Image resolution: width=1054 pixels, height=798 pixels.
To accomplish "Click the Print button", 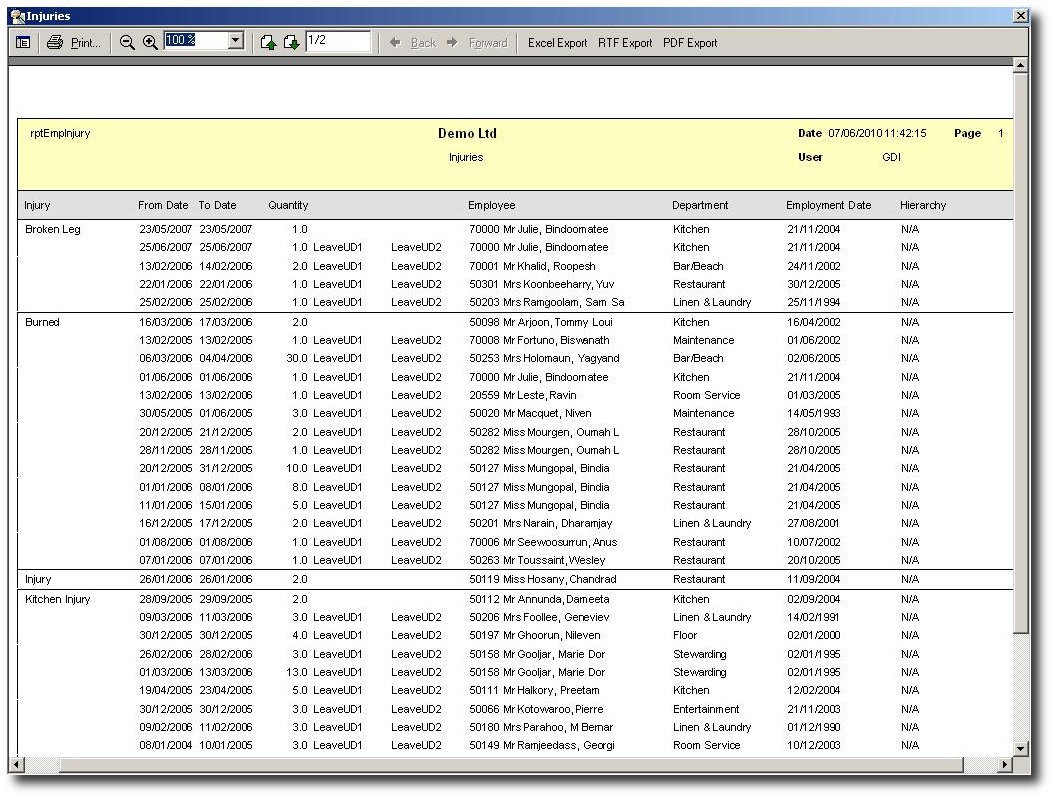I will (74, 43).
